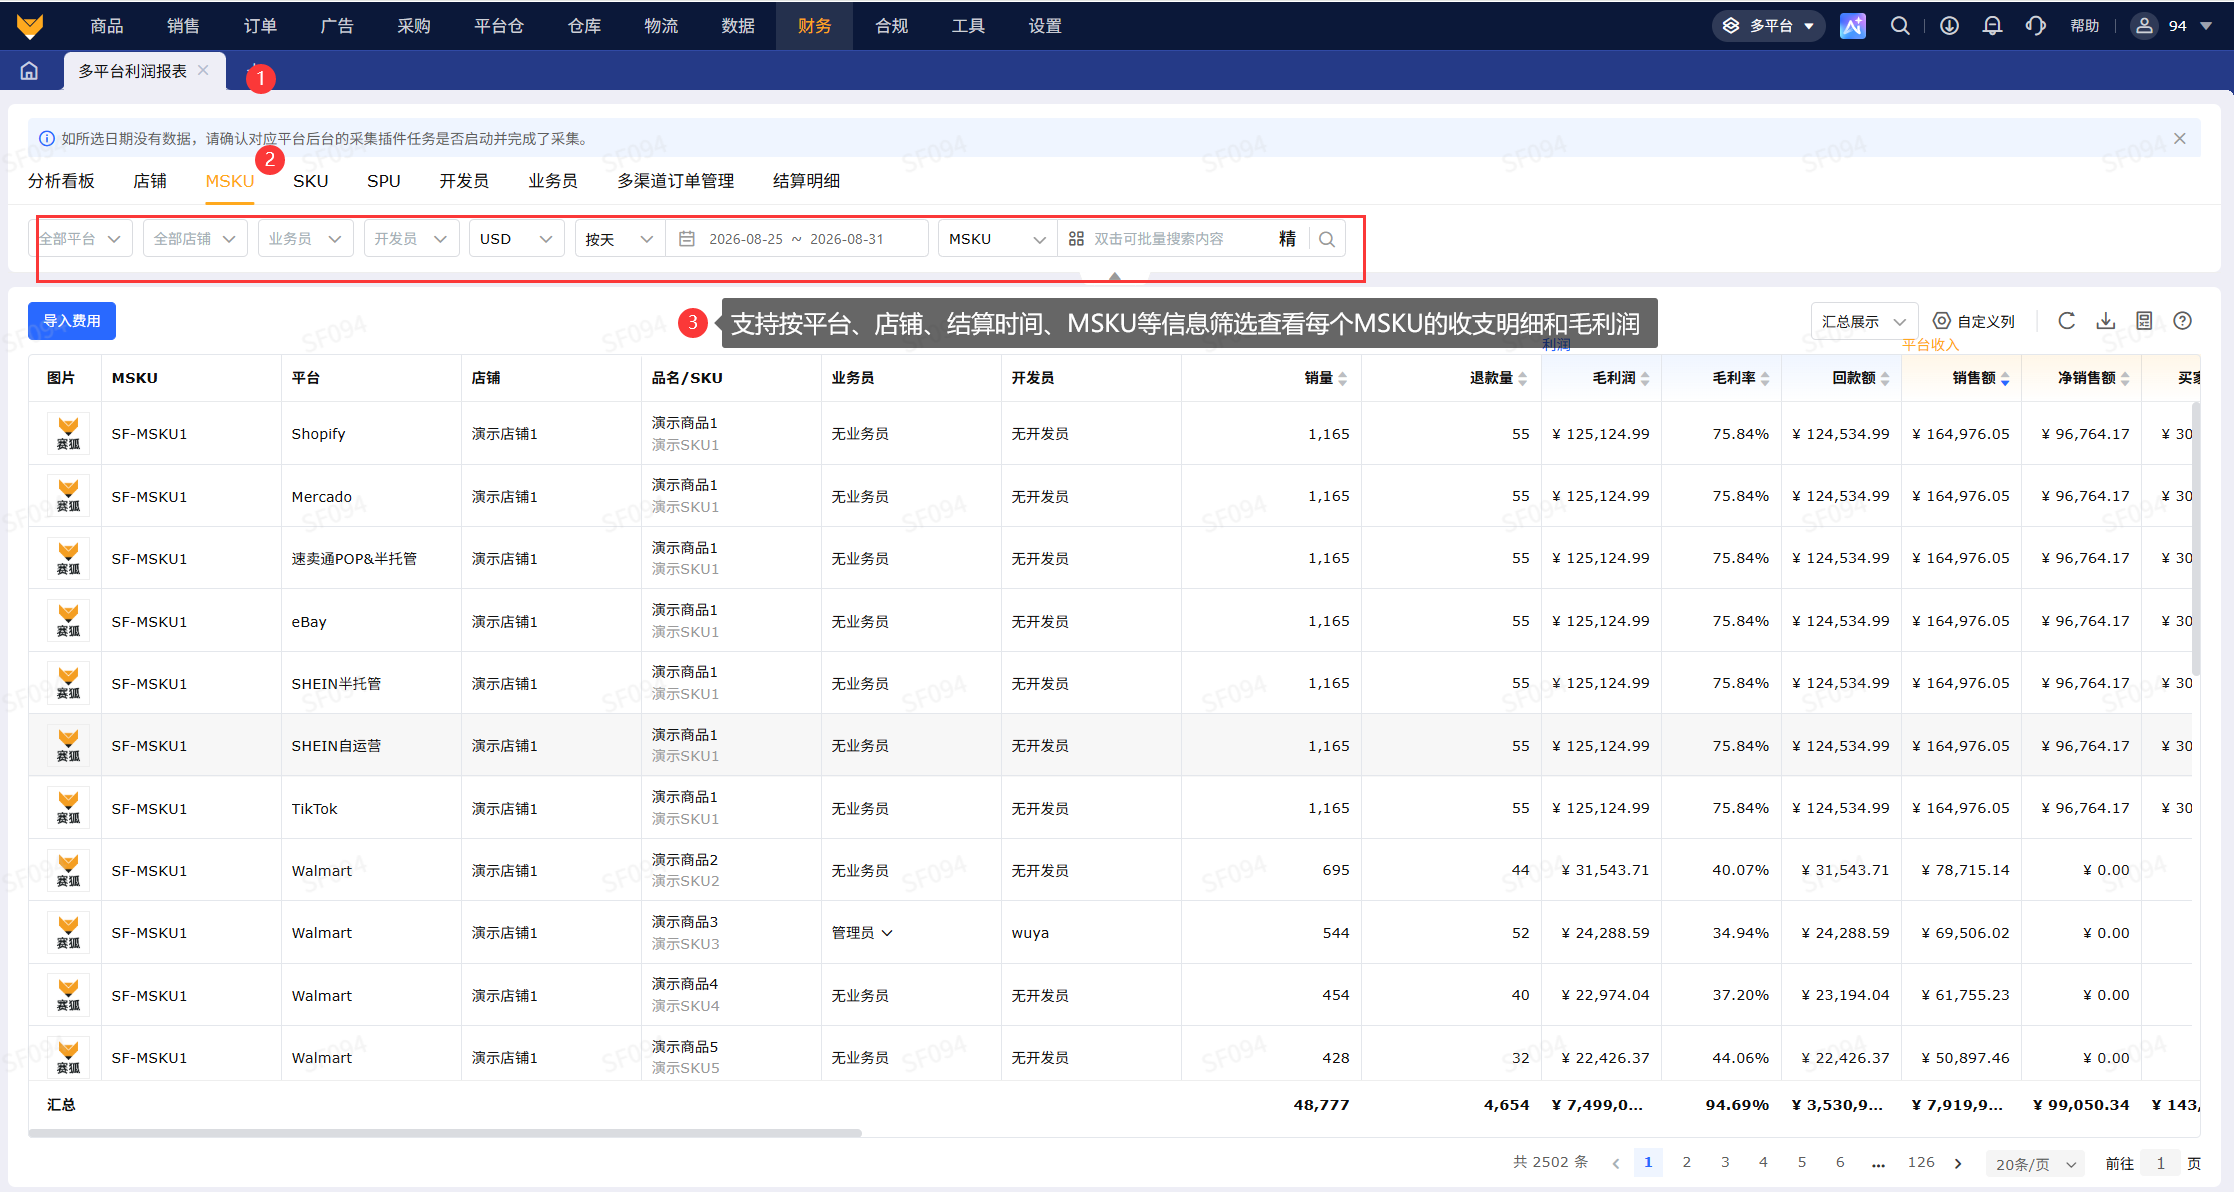
Task: Click the export download icon above table
Action: pos(2106,321)
